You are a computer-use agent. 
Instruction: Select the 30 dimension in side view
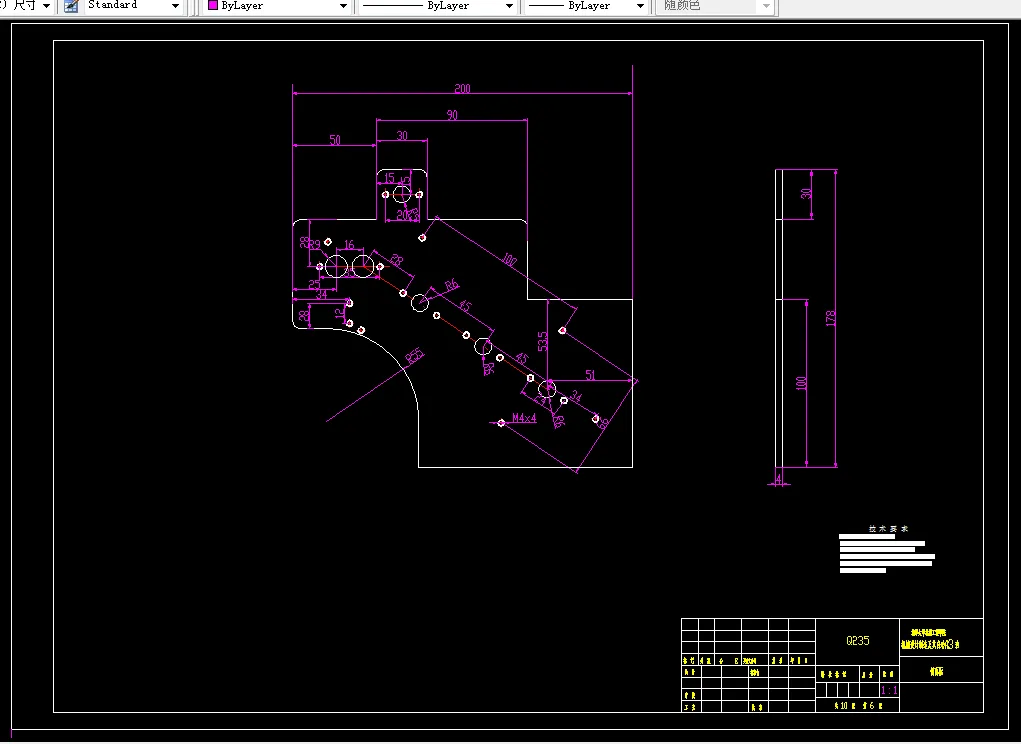point(806,193)
